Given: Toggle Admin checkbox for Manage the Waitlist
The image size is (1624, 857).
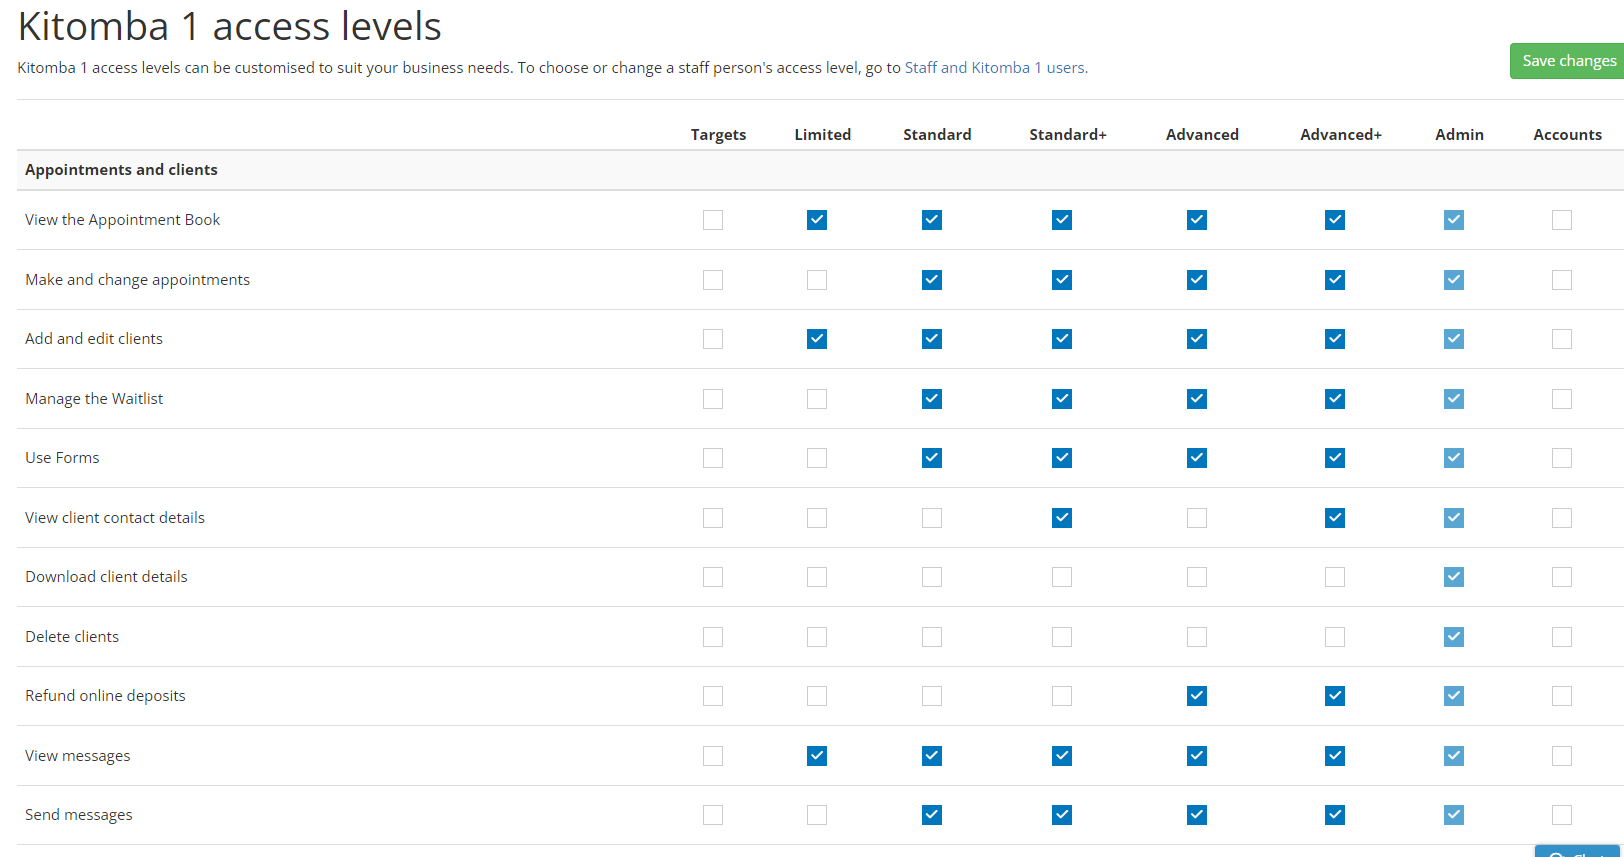Looking at the screenshot, I should 1454,399.
